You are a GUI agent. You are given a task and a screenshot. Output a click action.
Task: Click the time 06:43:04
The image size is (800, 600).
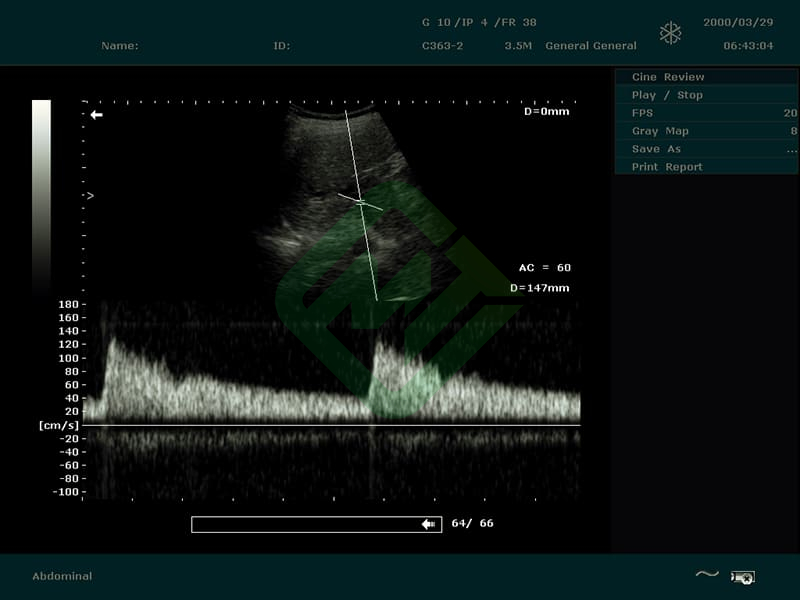point(748,46)
